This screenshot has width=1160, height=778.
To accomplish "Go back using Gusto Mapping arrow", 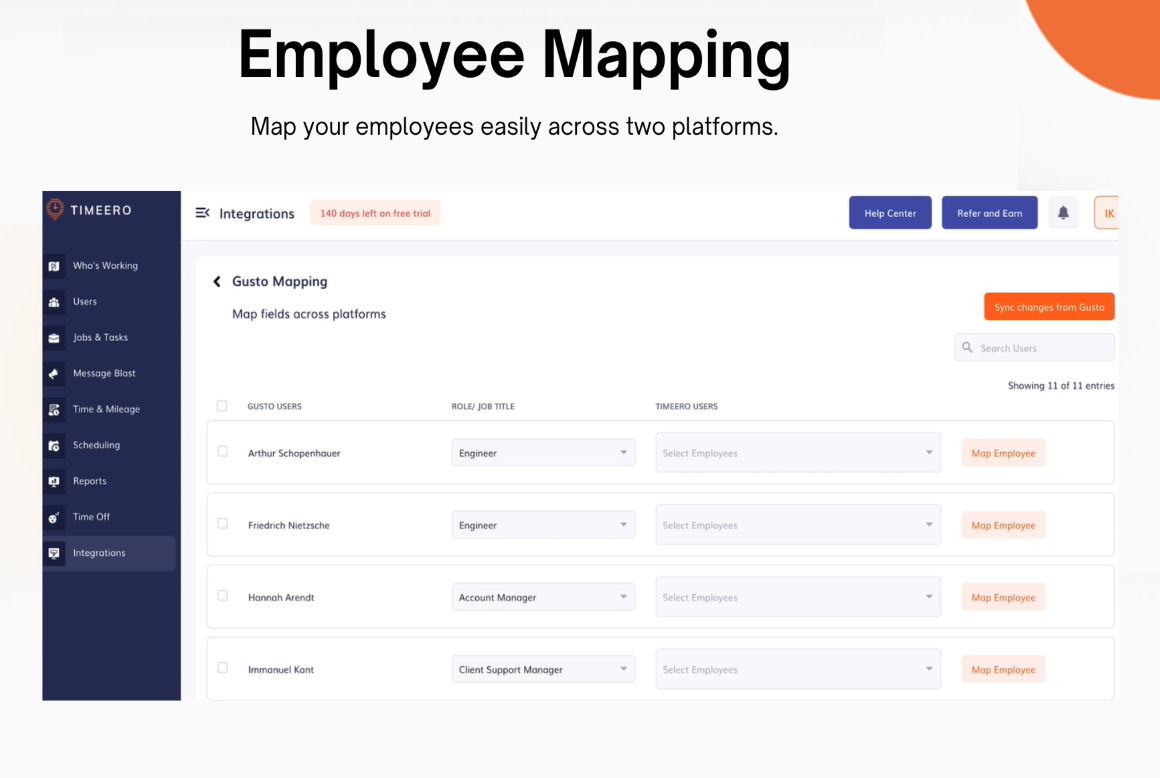I will tap(217, 281).
